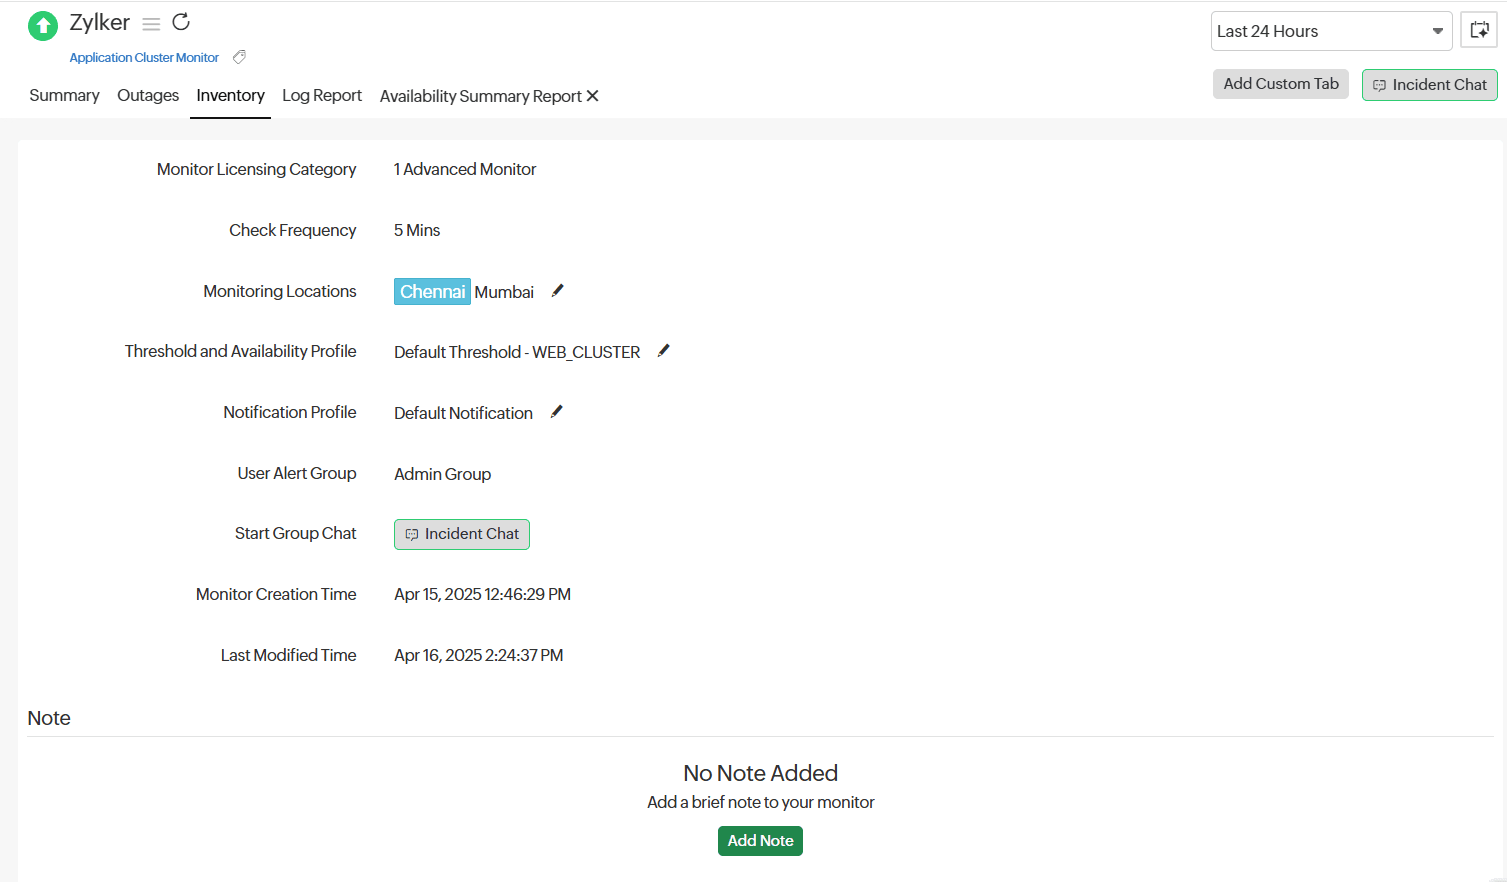Click the tag icon near Application Cluster Monitor

pos(239,57)
